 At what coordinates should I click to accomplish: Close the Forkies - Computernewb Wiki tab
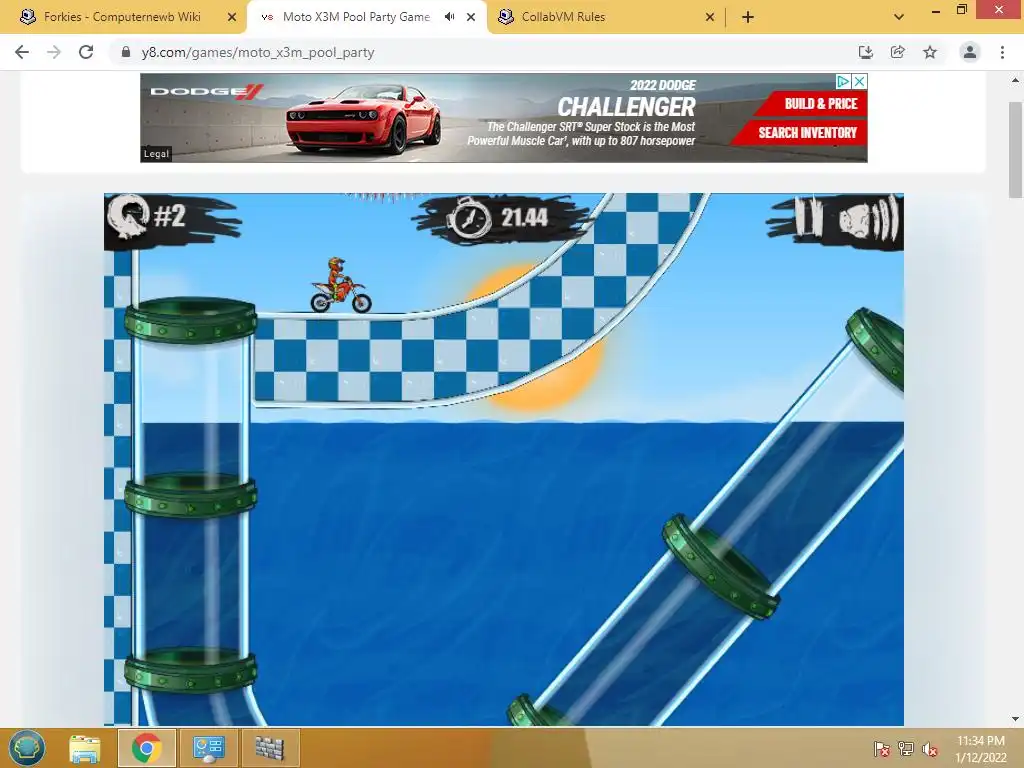coord(232,18)
